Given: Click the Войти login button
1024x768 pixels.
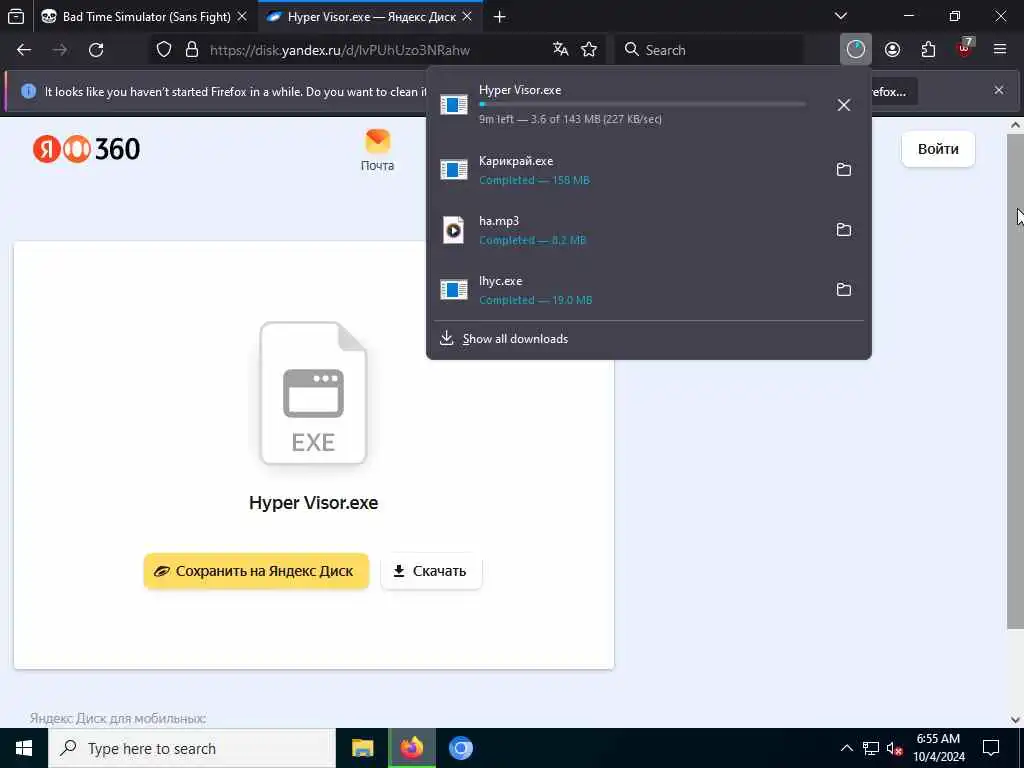Looking at the screenshot, I should tap(938, 149).
